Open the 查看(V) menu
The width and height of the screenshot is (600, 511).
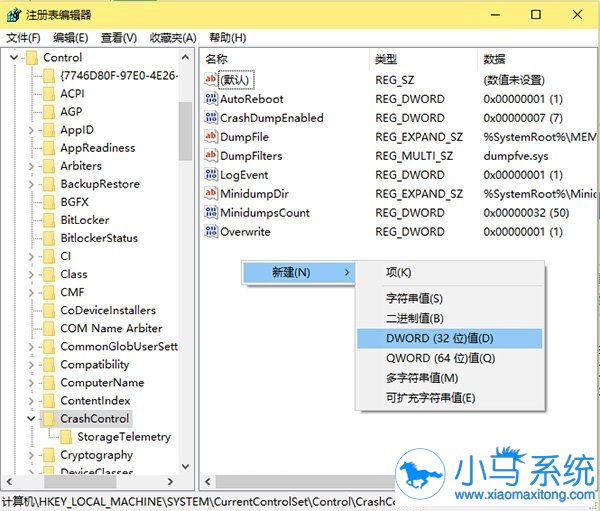click(119, 38)
